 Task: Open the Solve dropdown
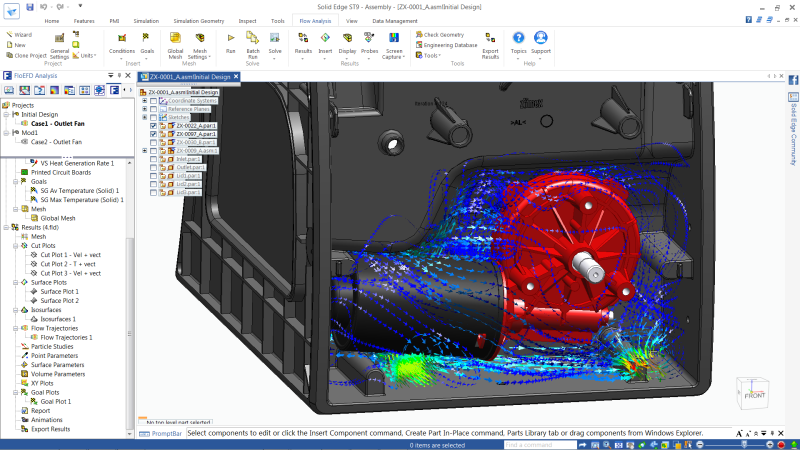(275, 46)
